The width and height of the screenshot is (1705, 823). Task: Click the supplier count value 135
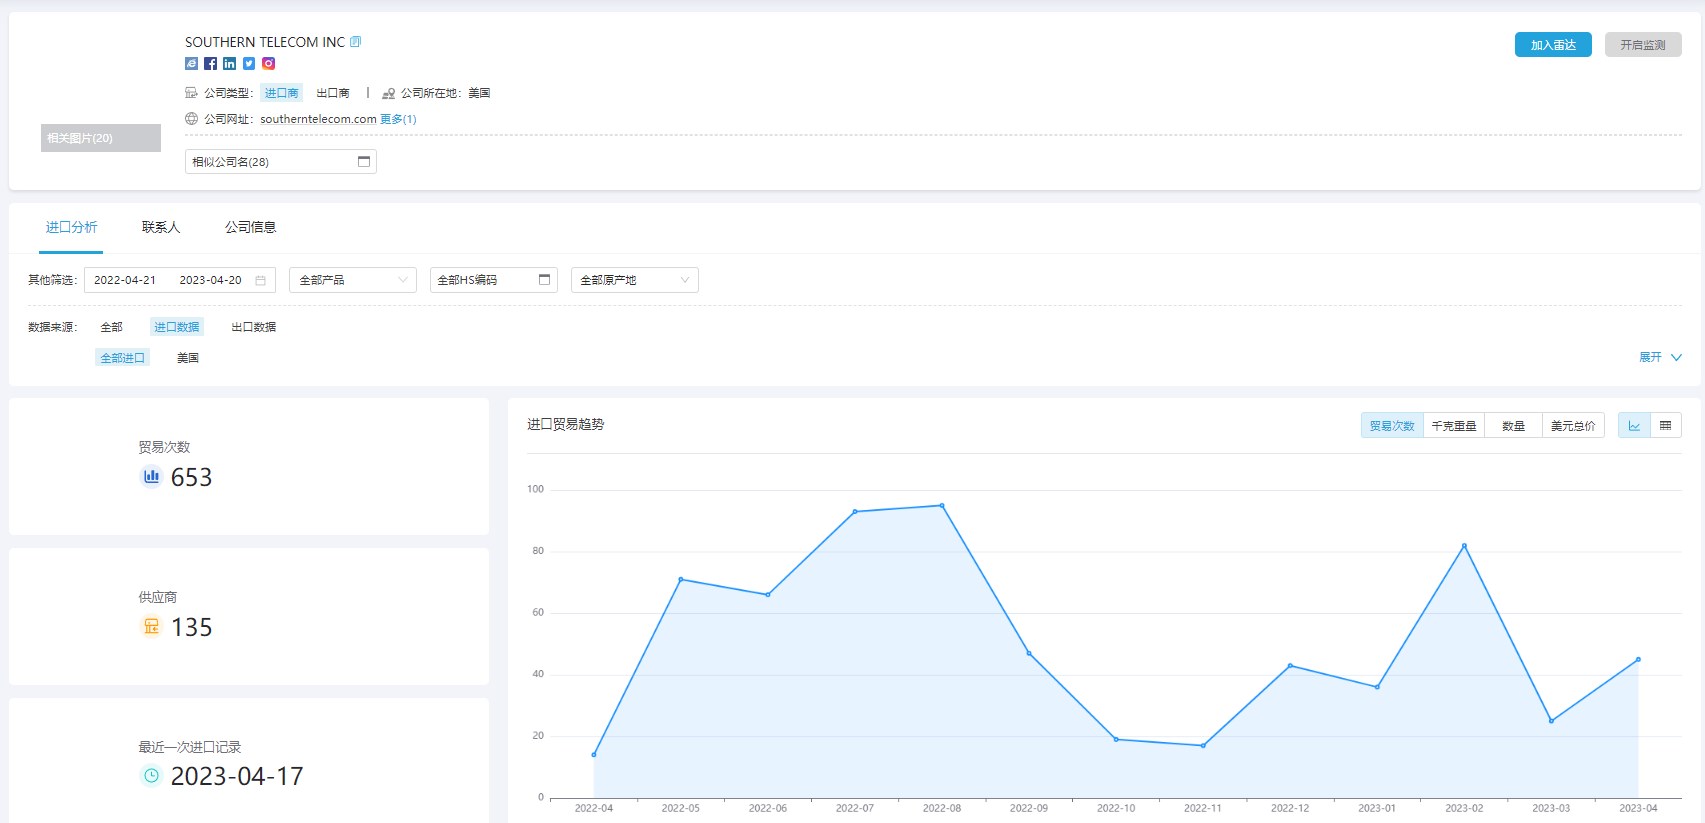(x=191, y=627)
